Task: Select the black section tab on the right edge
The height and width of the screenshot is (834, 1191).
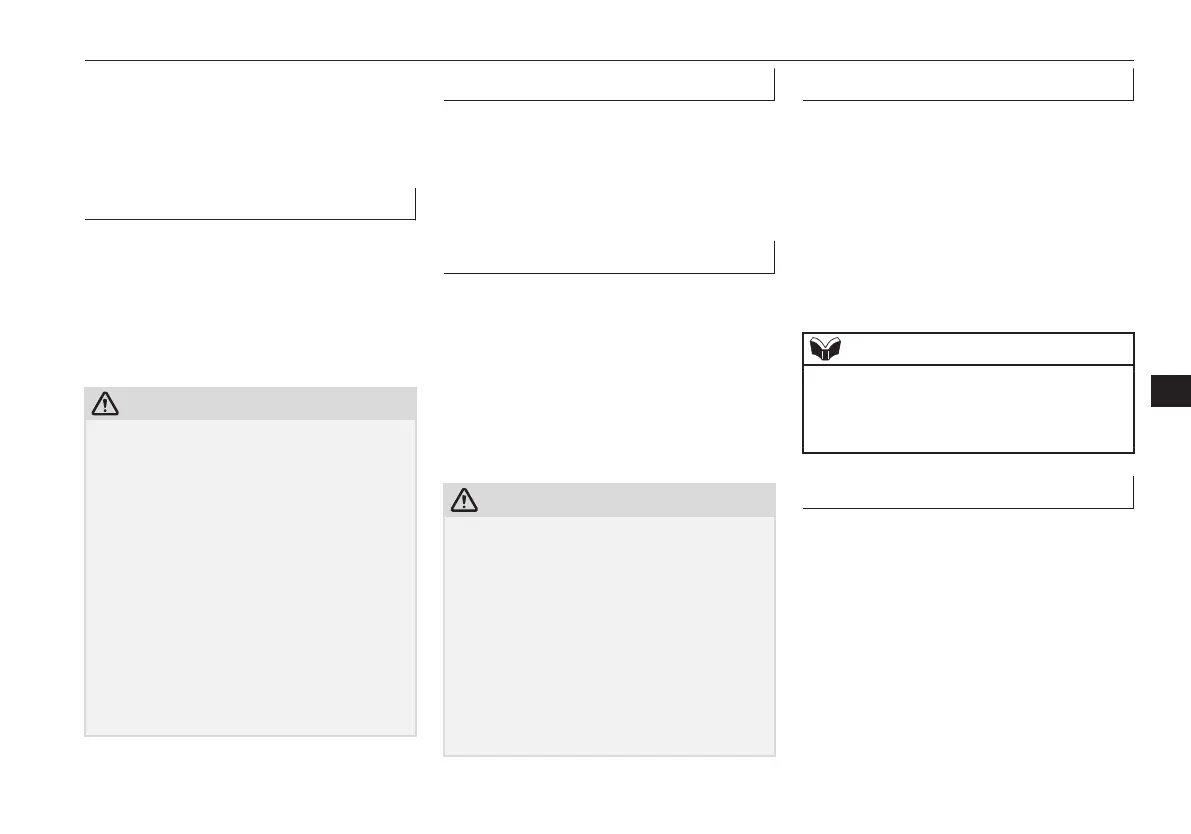Action: [x=1170, y=389]
